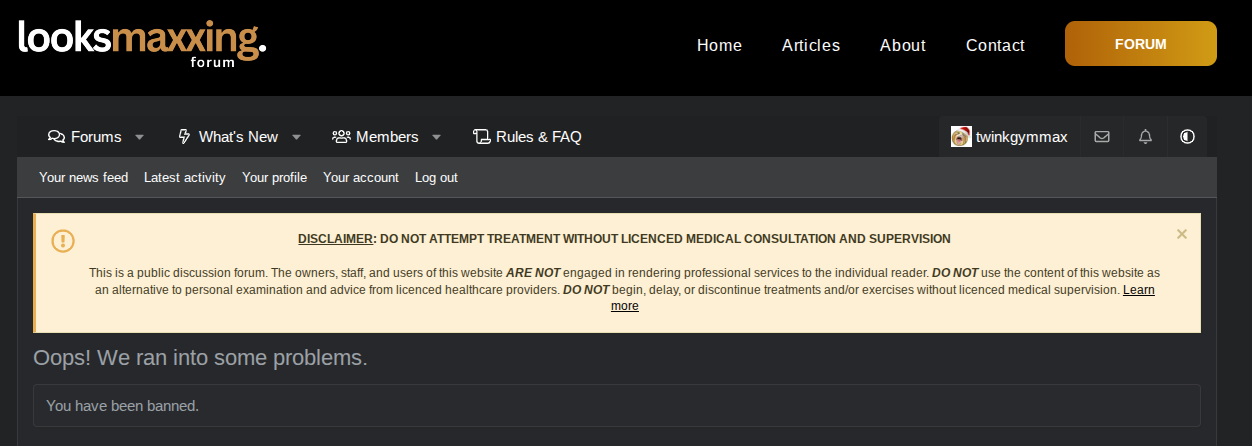Click the looksmaxxing forum logo
This screenshot has width=1252, height=446.
[142, 42]
